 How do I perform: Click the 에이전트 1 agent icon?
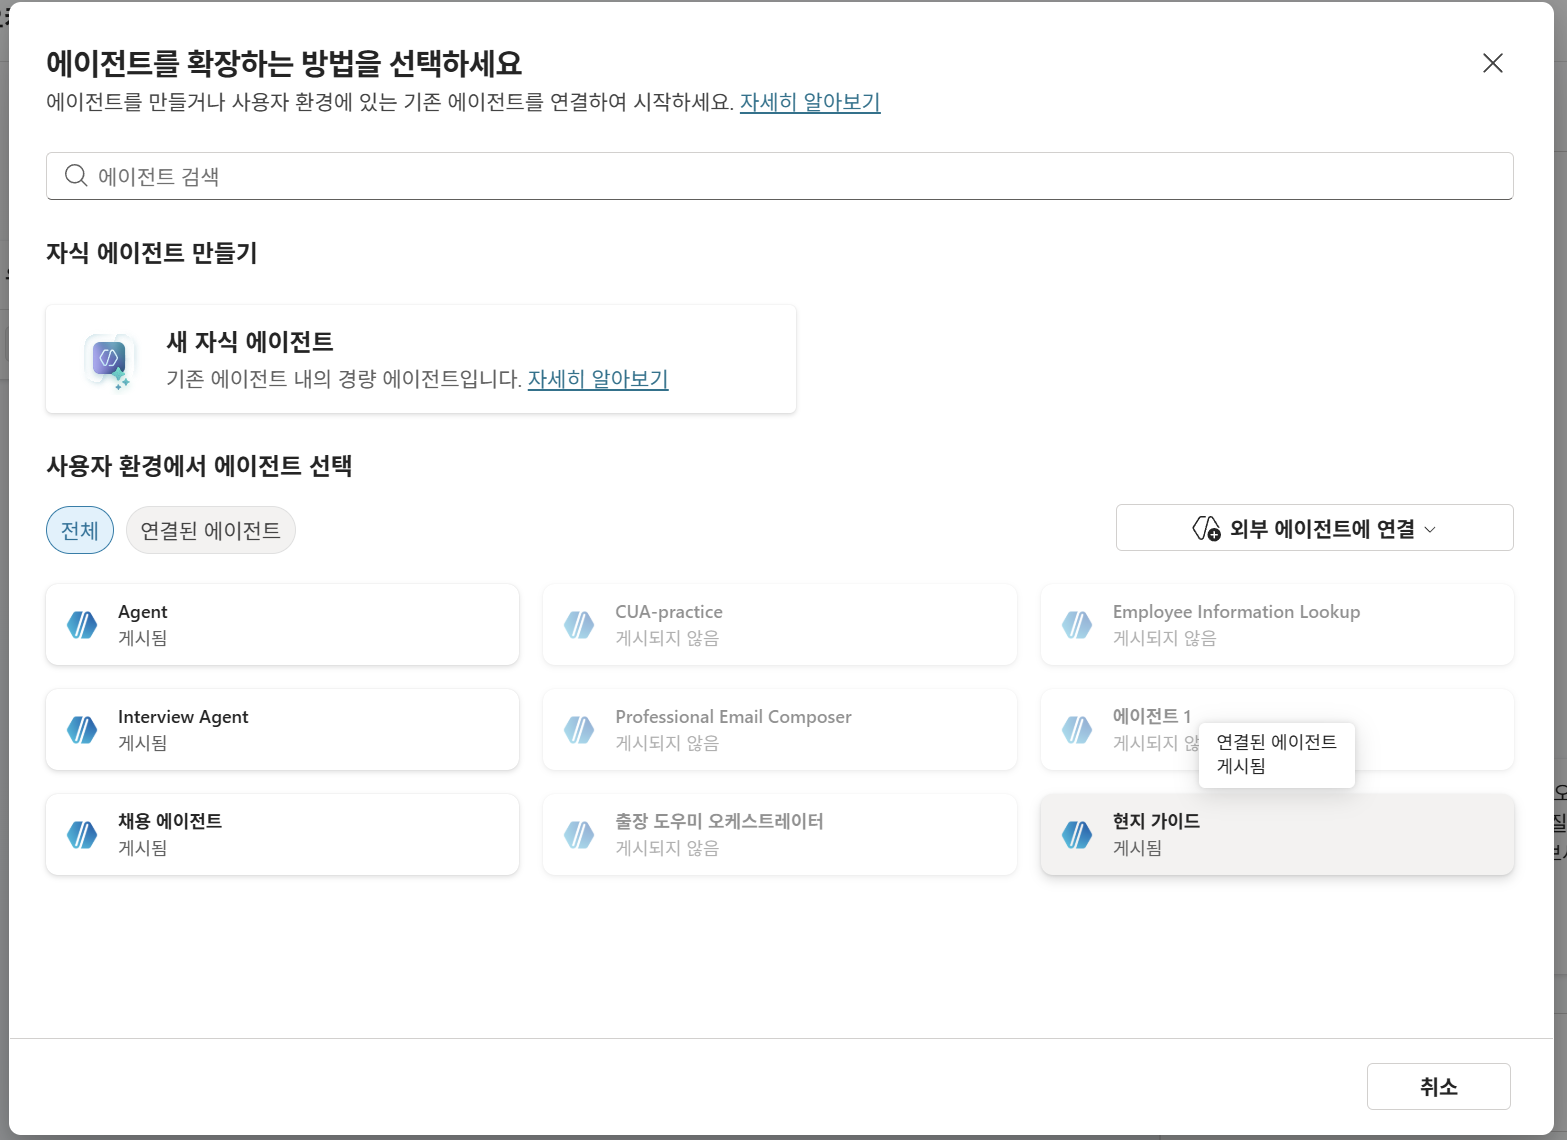tap(1077, 730)
